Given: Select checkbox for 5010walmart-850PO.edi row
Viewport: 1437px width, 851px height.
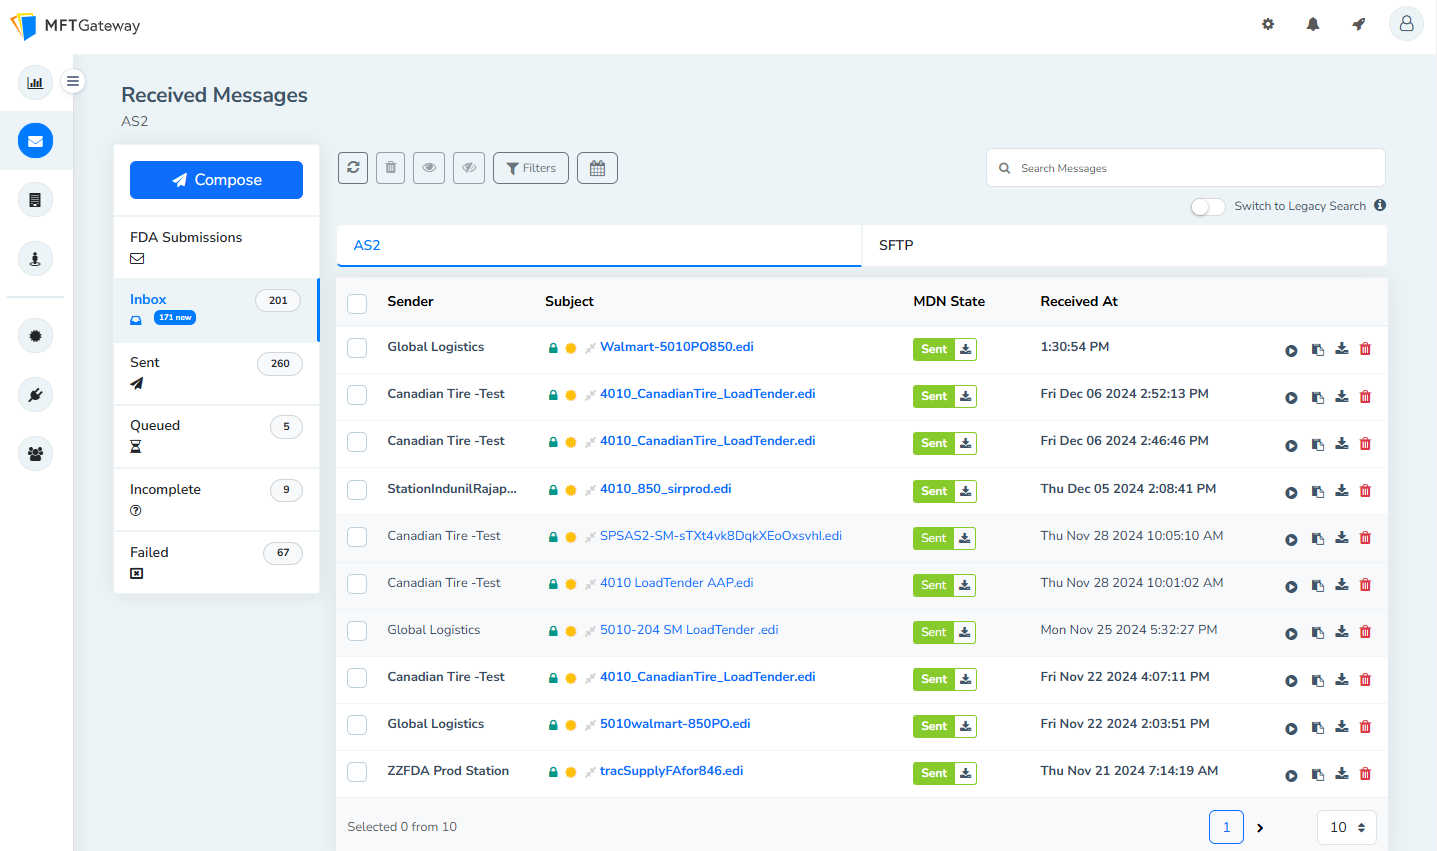Looking at the screenshot, I should click(x=357, y=725).
